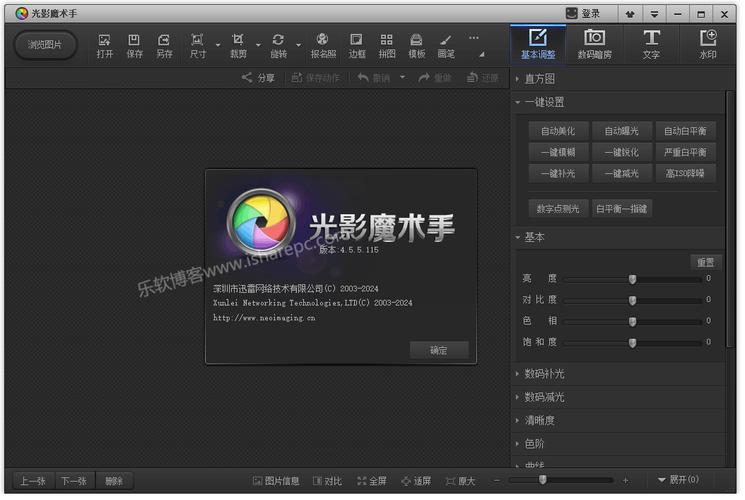Image resolution: width=745 pixels, height=500 pixels.
Task: Switch to the 数码暗房 tab
Action: pyautogui.click(x=594, y=44)
